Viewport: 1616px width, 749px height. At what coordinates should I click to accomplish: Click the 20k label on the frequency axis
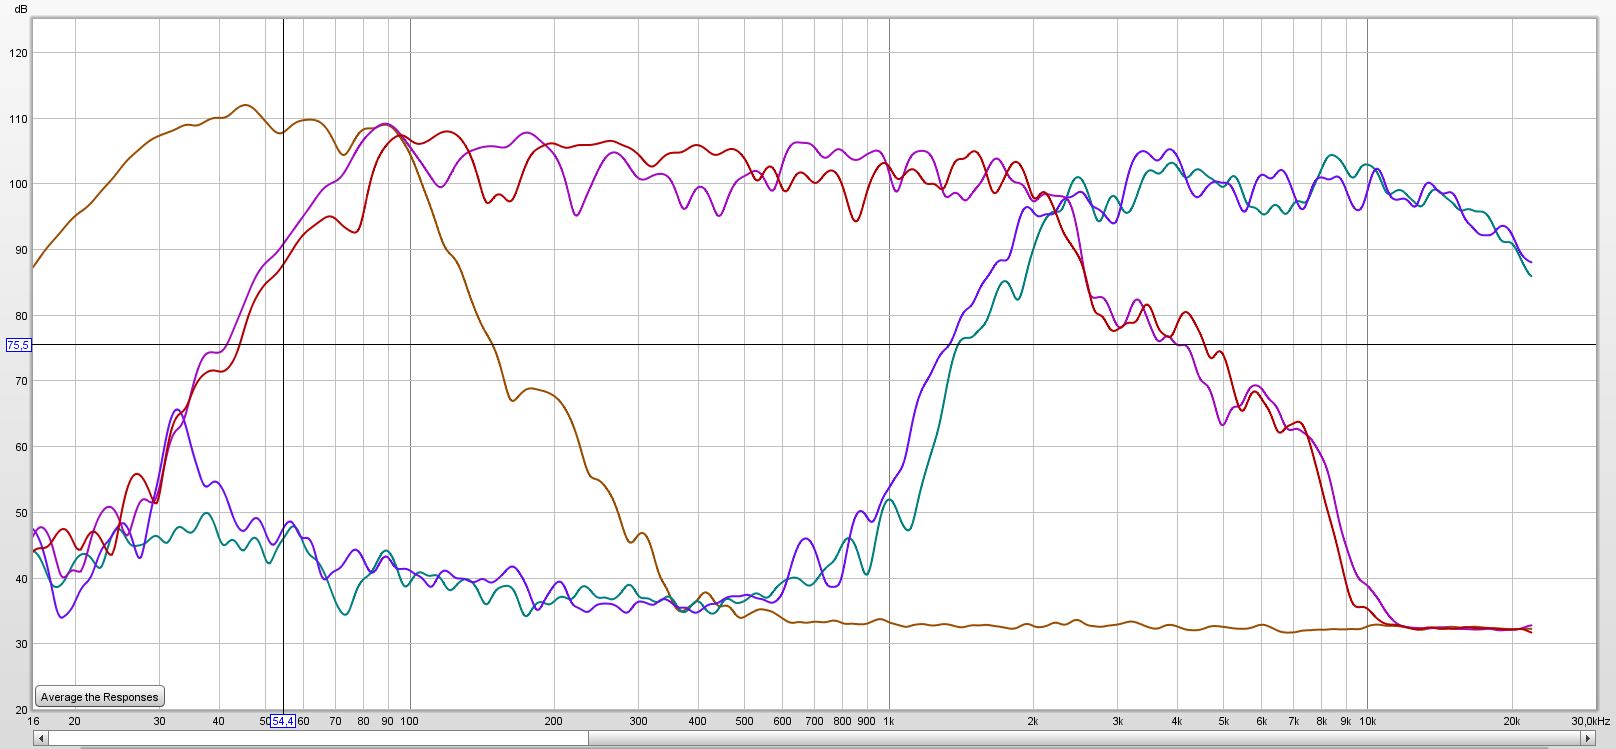pos(1512,721)
